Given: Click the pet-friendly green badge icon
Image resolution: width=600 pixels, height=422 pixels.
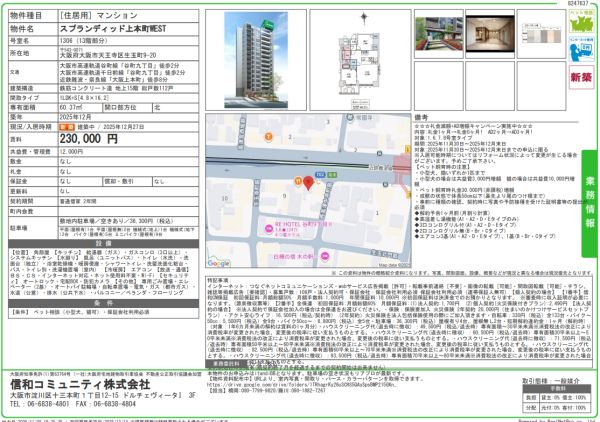Looking at the screenshot, I should [x=581, y=21].
